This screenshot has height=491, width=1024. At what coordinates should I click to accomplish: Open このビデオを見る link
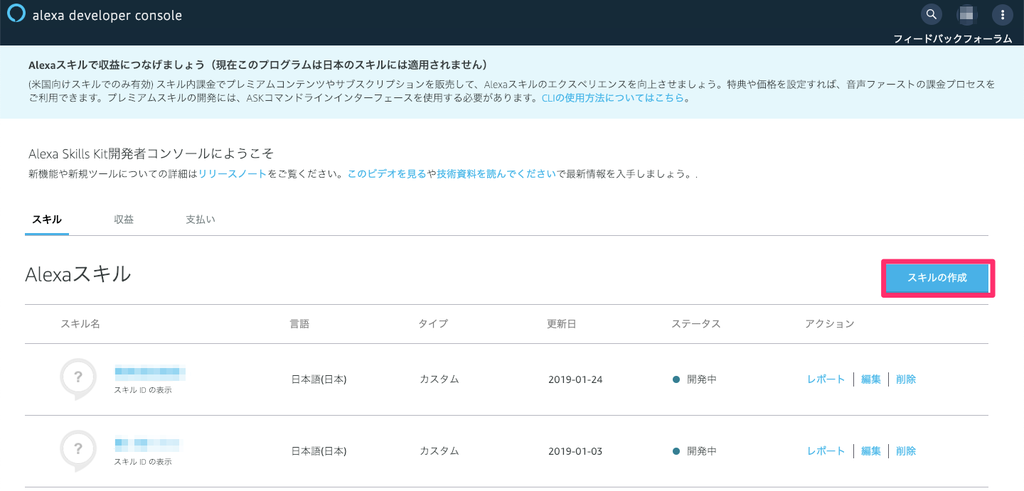(387, 175)
